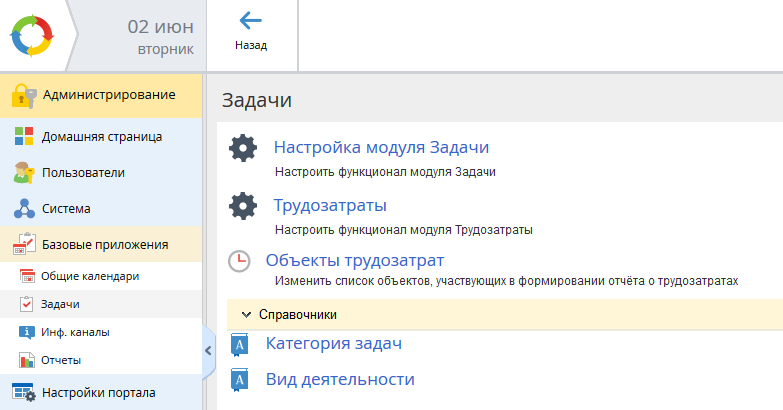Click the ELMA colorful circle logo
The height and width of the screenshot is (410, 783).
[x=35, y=34]
